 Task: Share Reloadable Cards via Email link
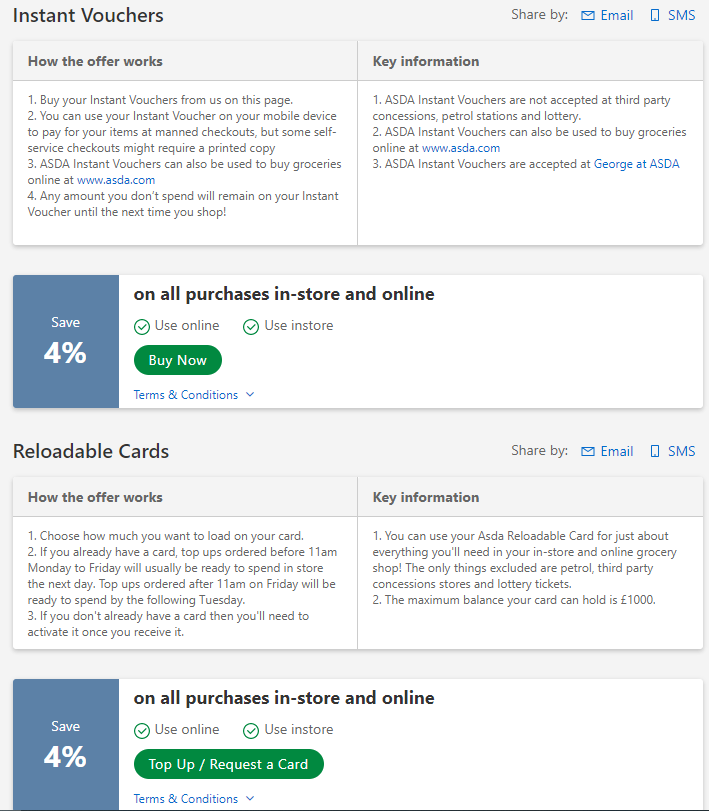pyautogui.click(x=616, y=452)
